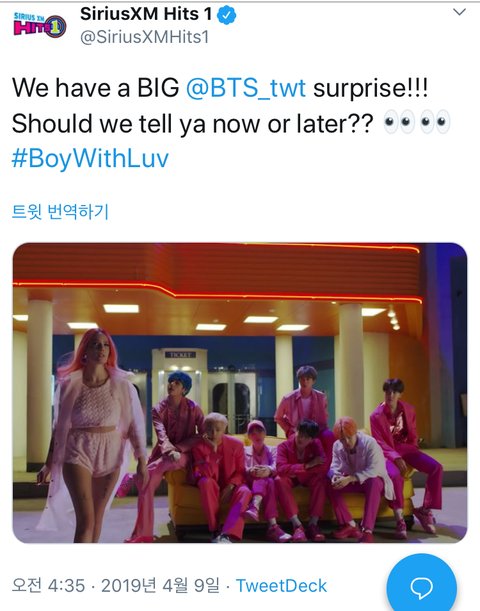
Task: Click the 2019년 4월 9일 date
Action: [160, 586]
